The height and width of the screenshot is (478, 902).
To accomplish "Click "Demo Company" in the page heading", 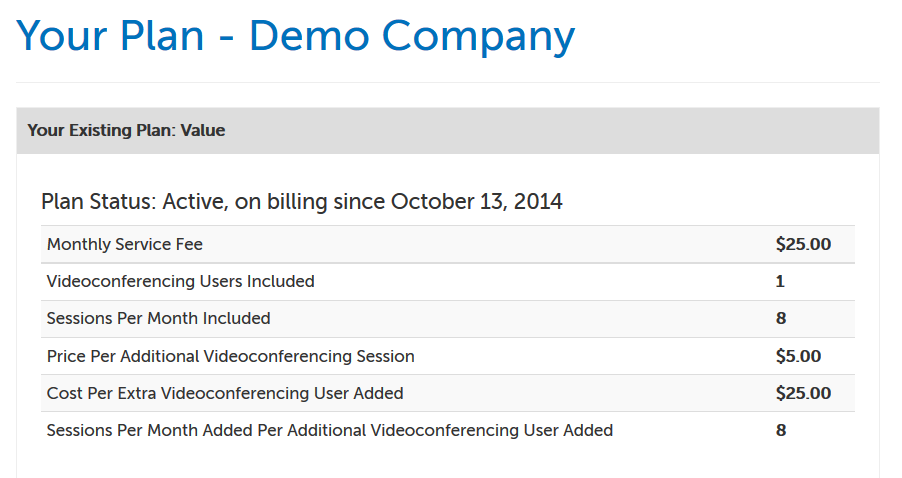I will pos(412,36).
